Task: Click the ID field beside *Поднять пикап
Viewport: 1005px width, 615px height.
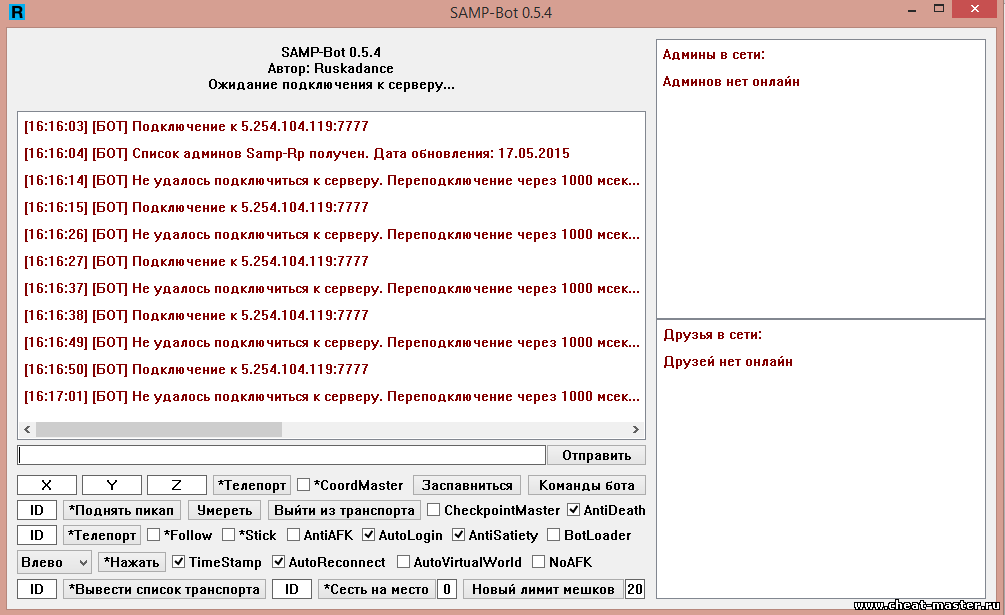Action: coord(37,510)
